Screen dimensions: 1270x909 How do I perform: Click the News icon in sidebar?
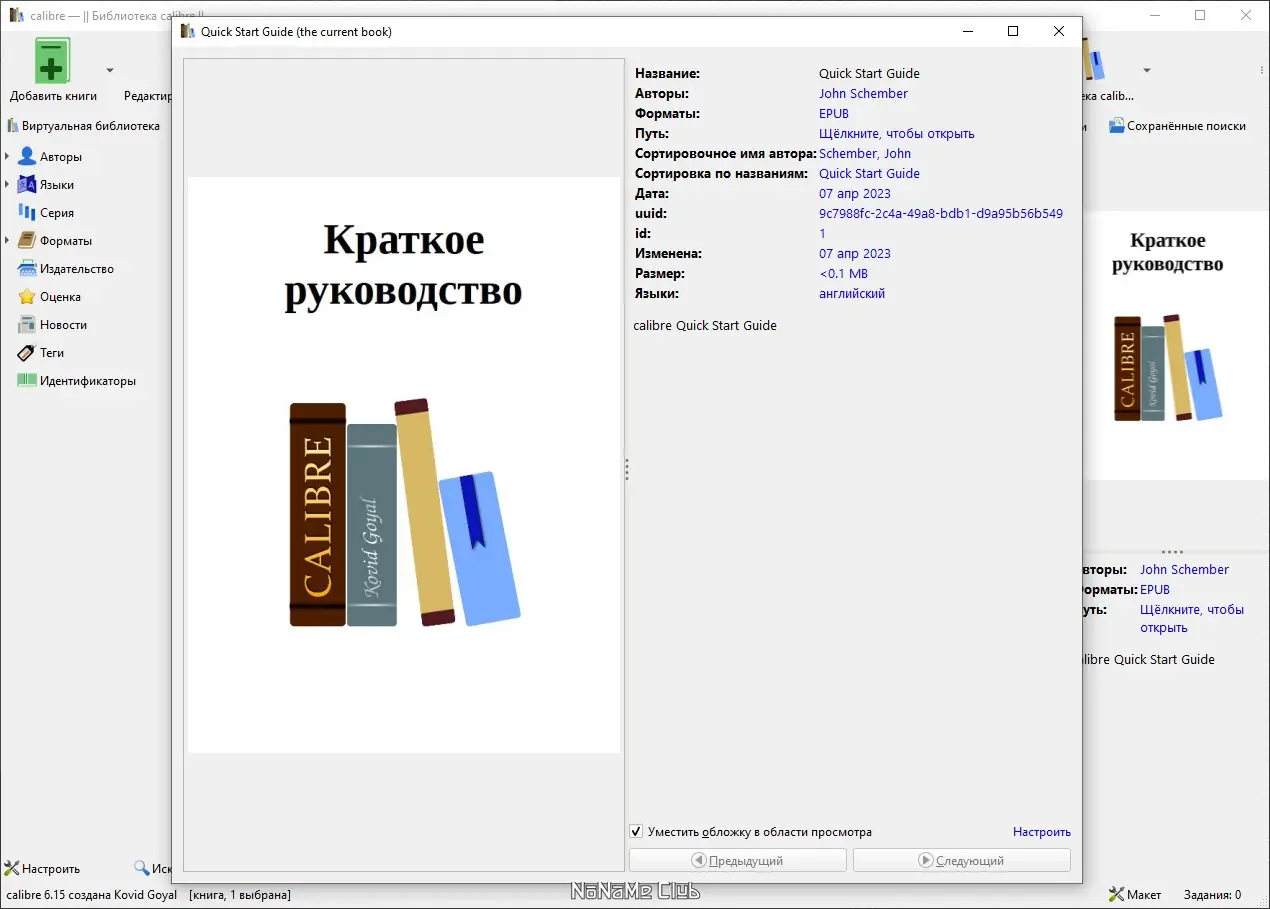[26, 325]
